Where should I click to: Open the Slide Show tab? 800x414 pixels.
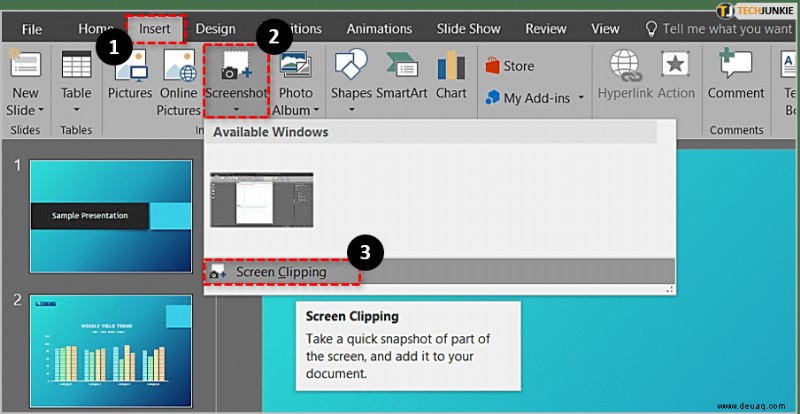coord(468,29)
